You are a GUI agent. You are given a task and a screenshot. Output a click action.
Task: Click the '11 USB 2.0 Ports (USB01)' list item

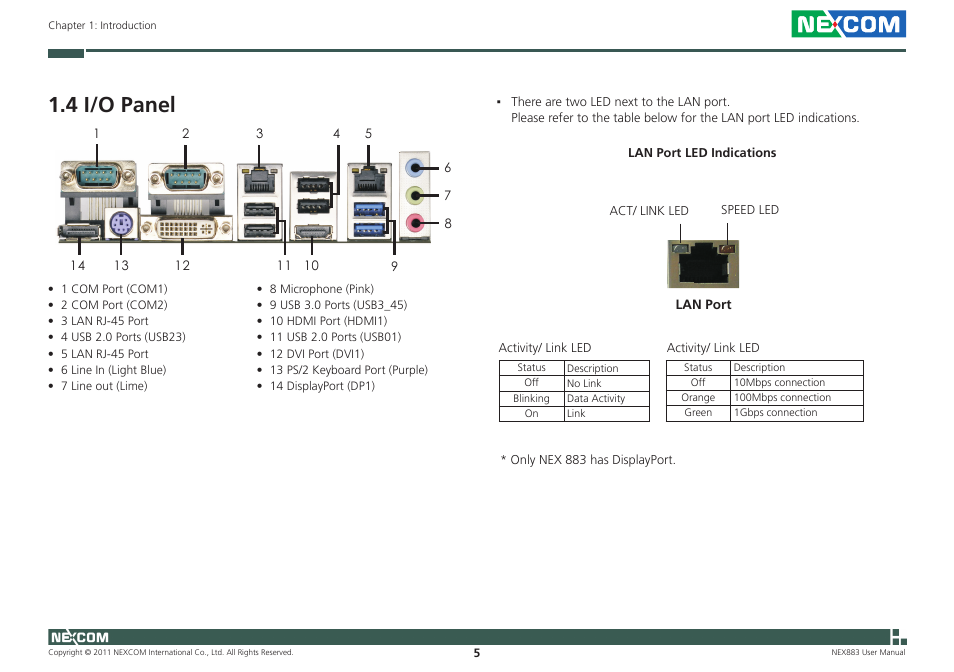point(336,337)
